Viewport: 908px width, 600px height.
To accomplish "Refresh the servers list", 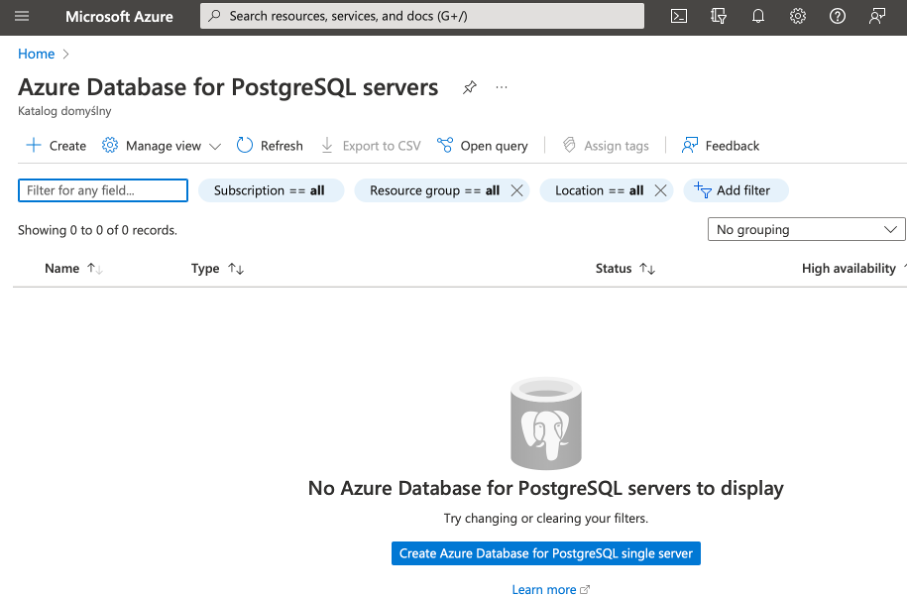I will (x=270, y=145).
